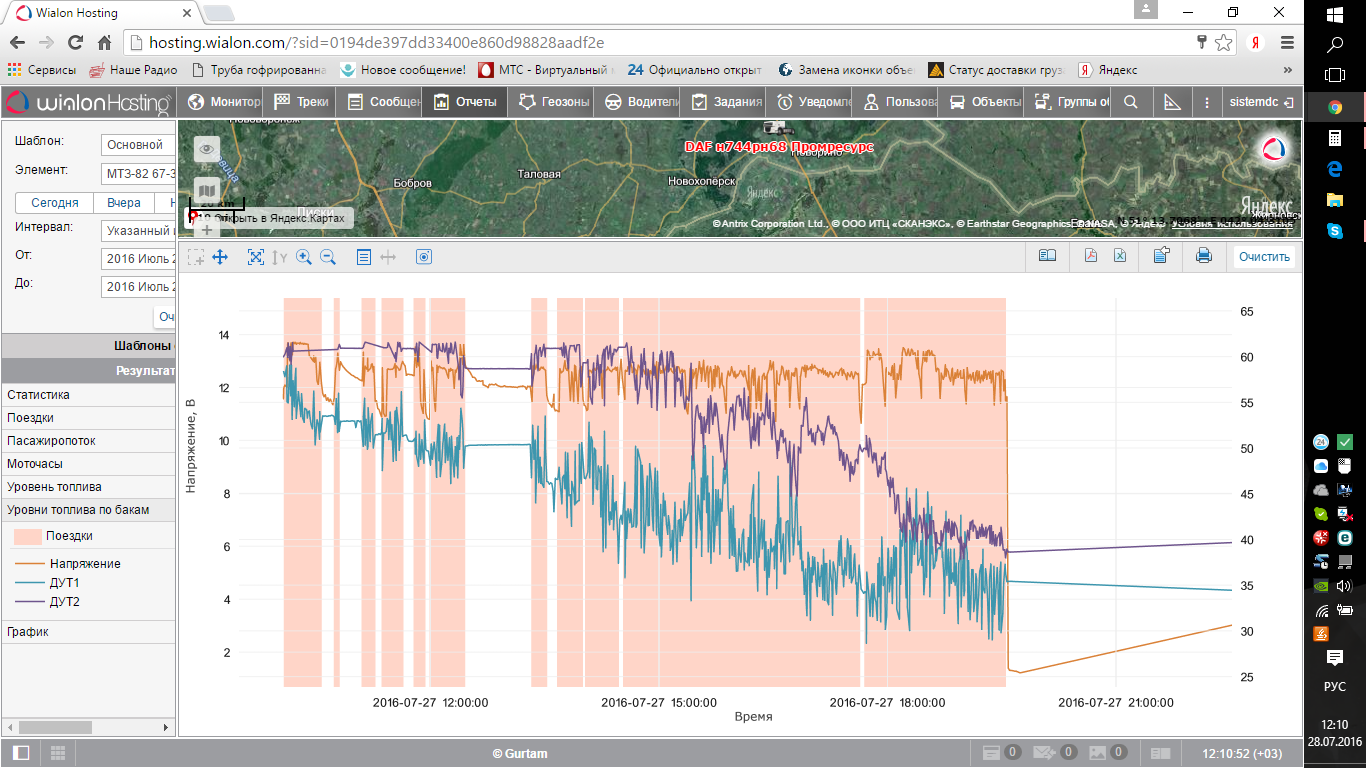This screenshot has height=768, width=1366.
Task: Click the chart zoom-out magnifier icon
Action: click(327, 257)
